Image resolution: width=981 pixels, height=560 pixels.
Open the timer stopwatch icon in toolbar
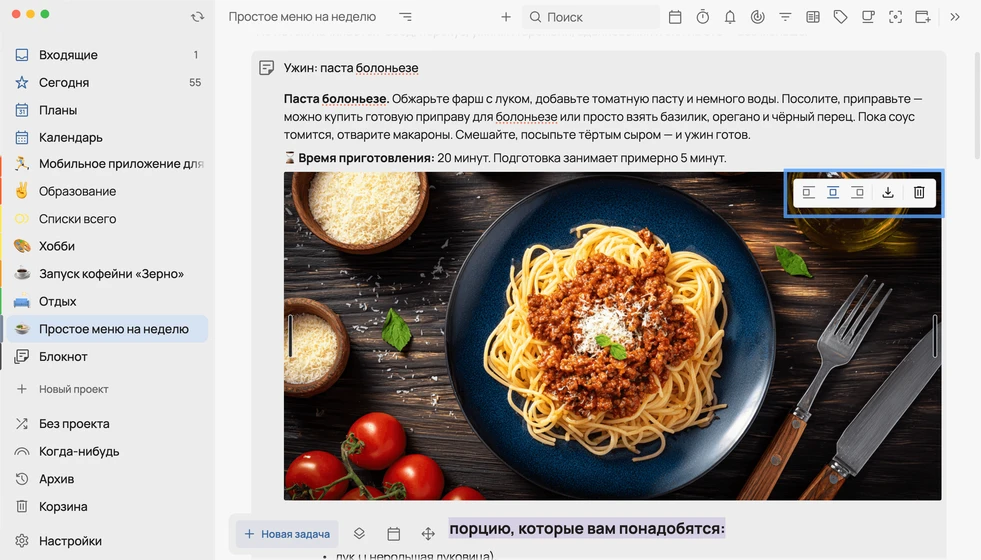point(703,17)
